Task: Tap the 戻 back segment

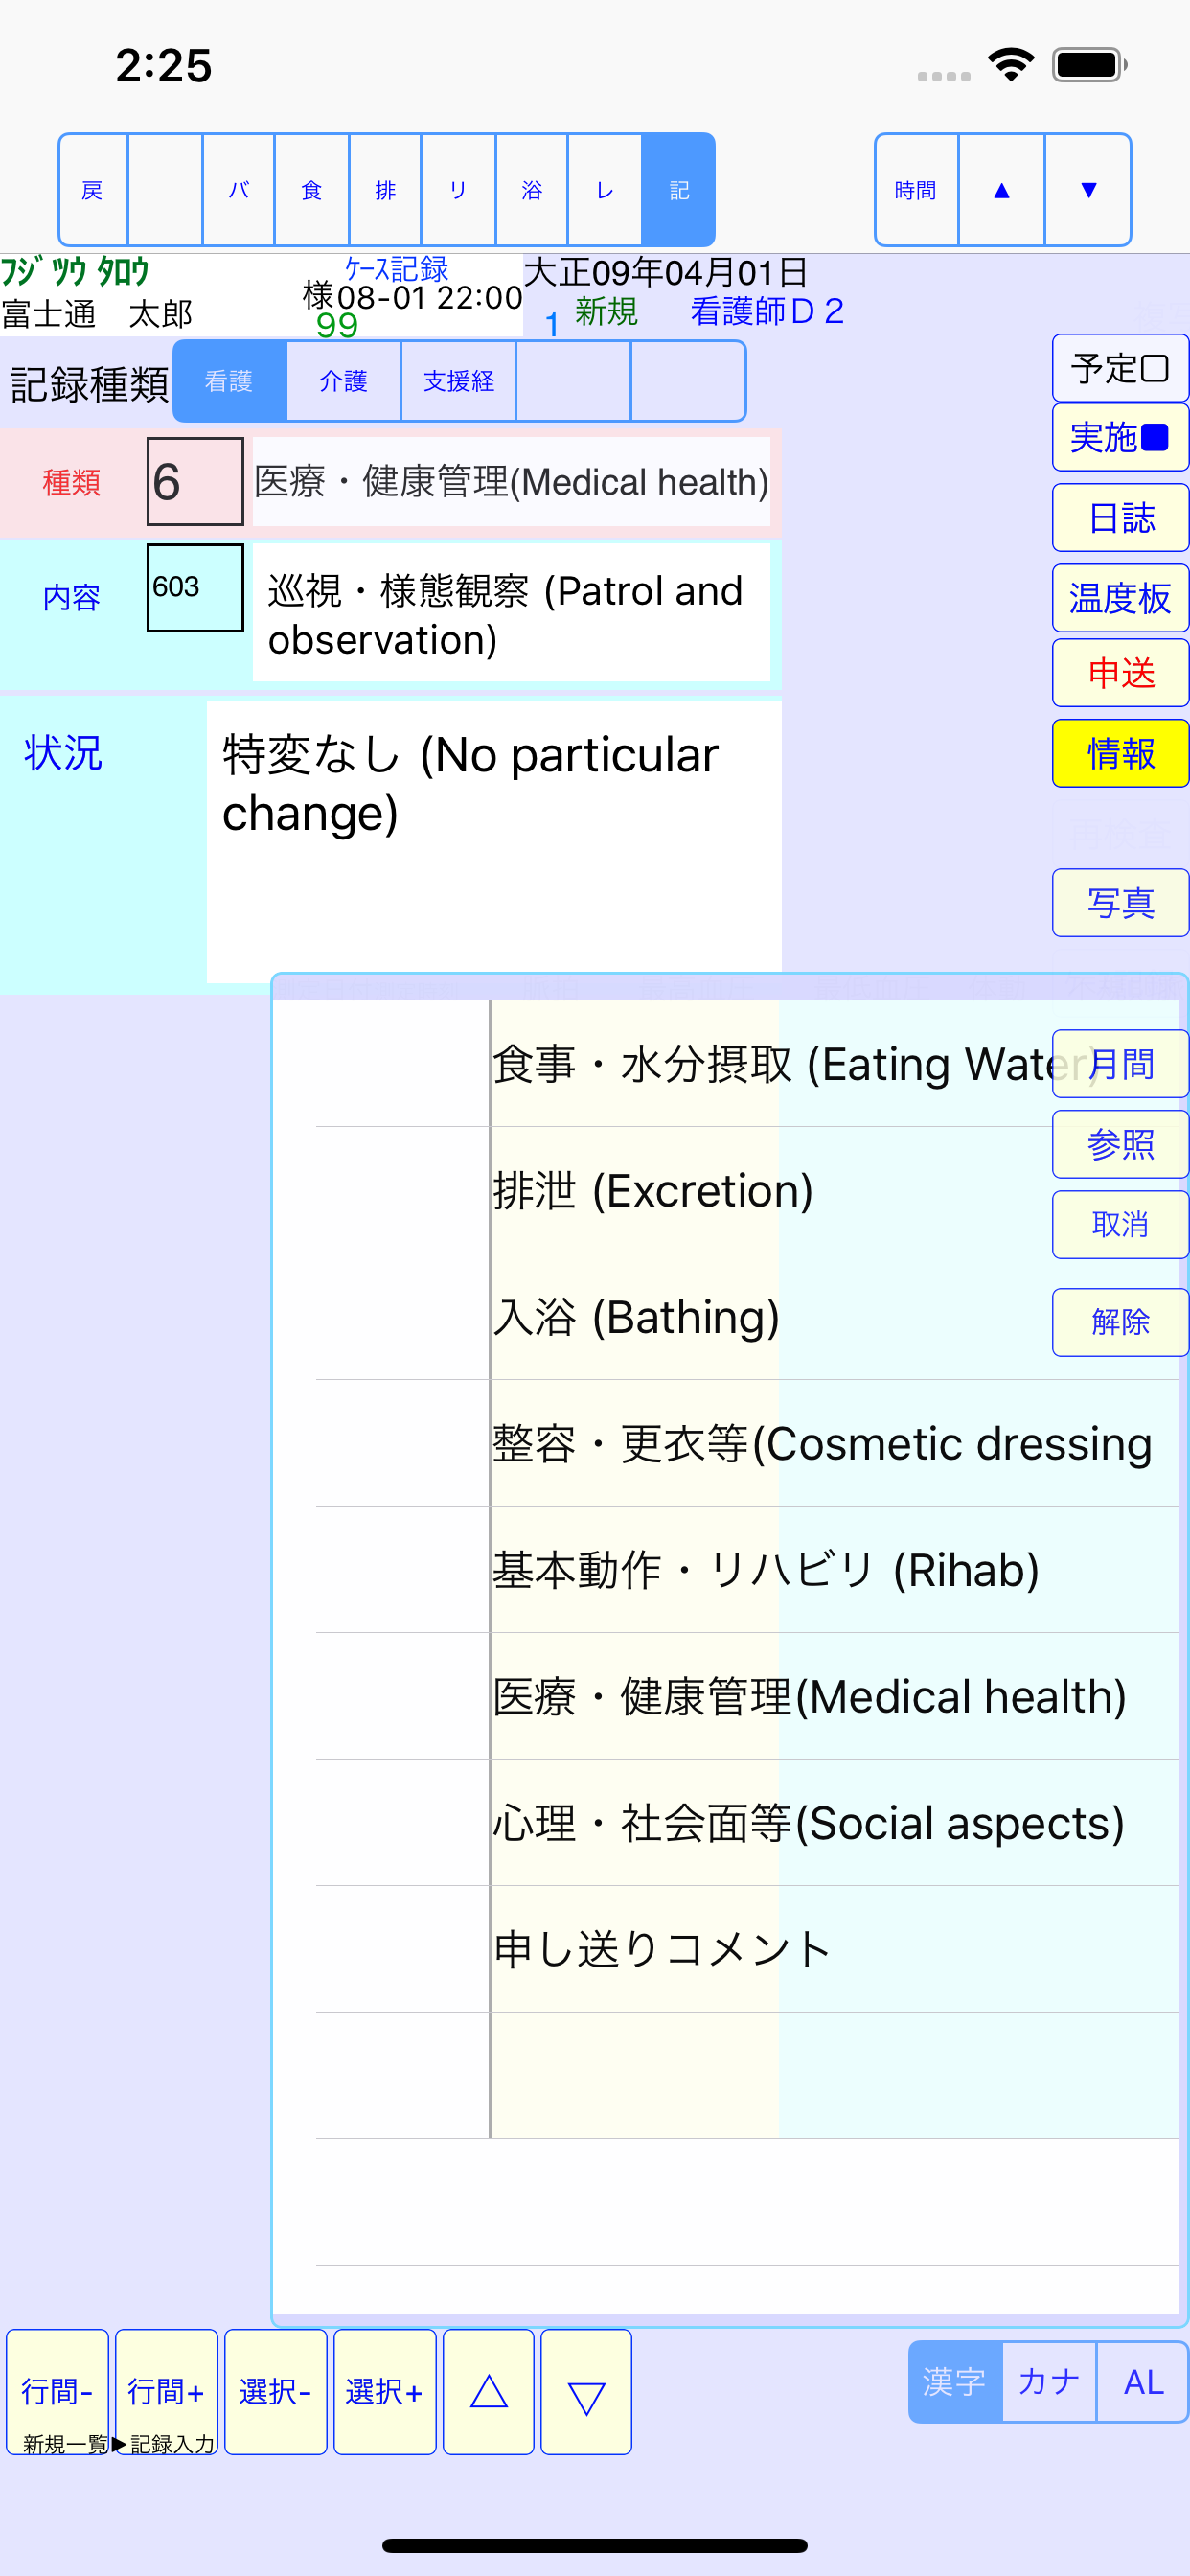Action: click(93, 190)
